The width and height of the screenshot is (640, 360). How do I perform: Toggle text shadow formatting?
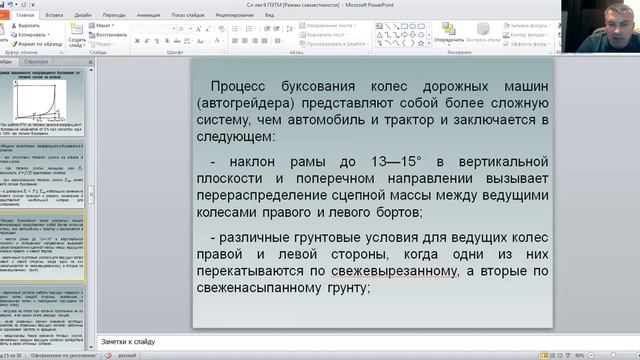coord(167,41)
